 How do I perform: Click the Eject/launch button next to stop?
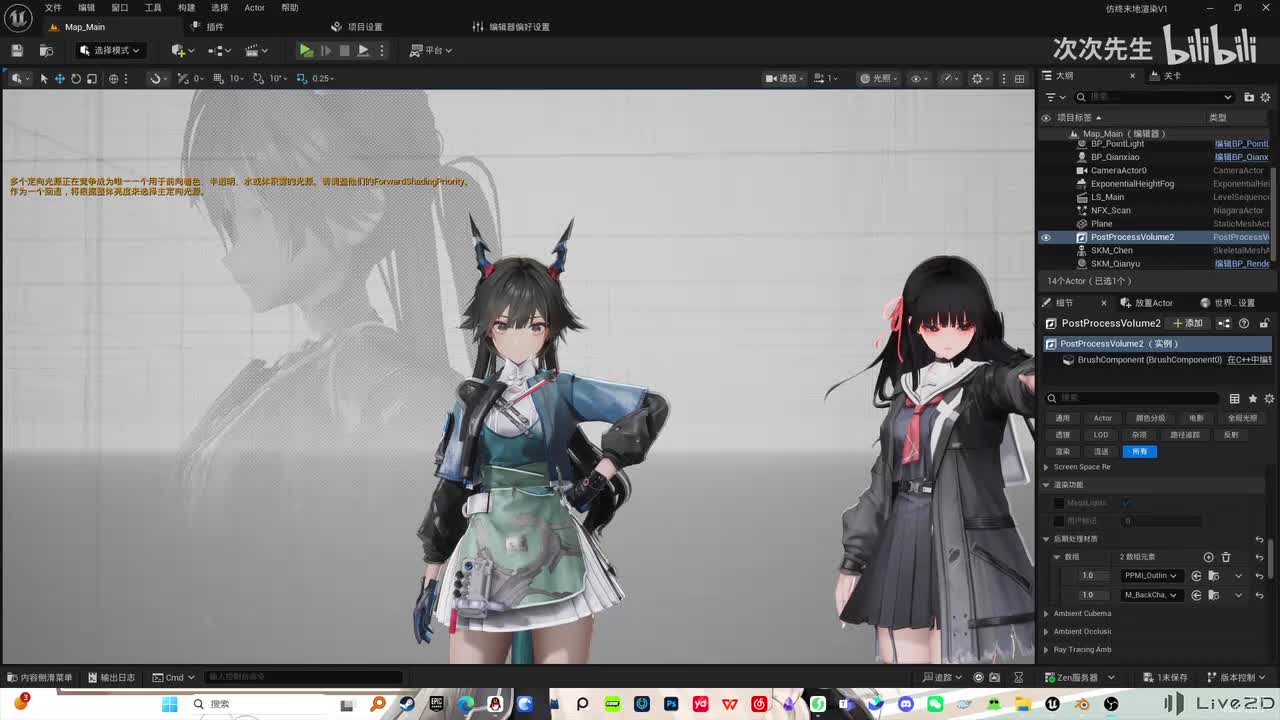click(363, 50)
